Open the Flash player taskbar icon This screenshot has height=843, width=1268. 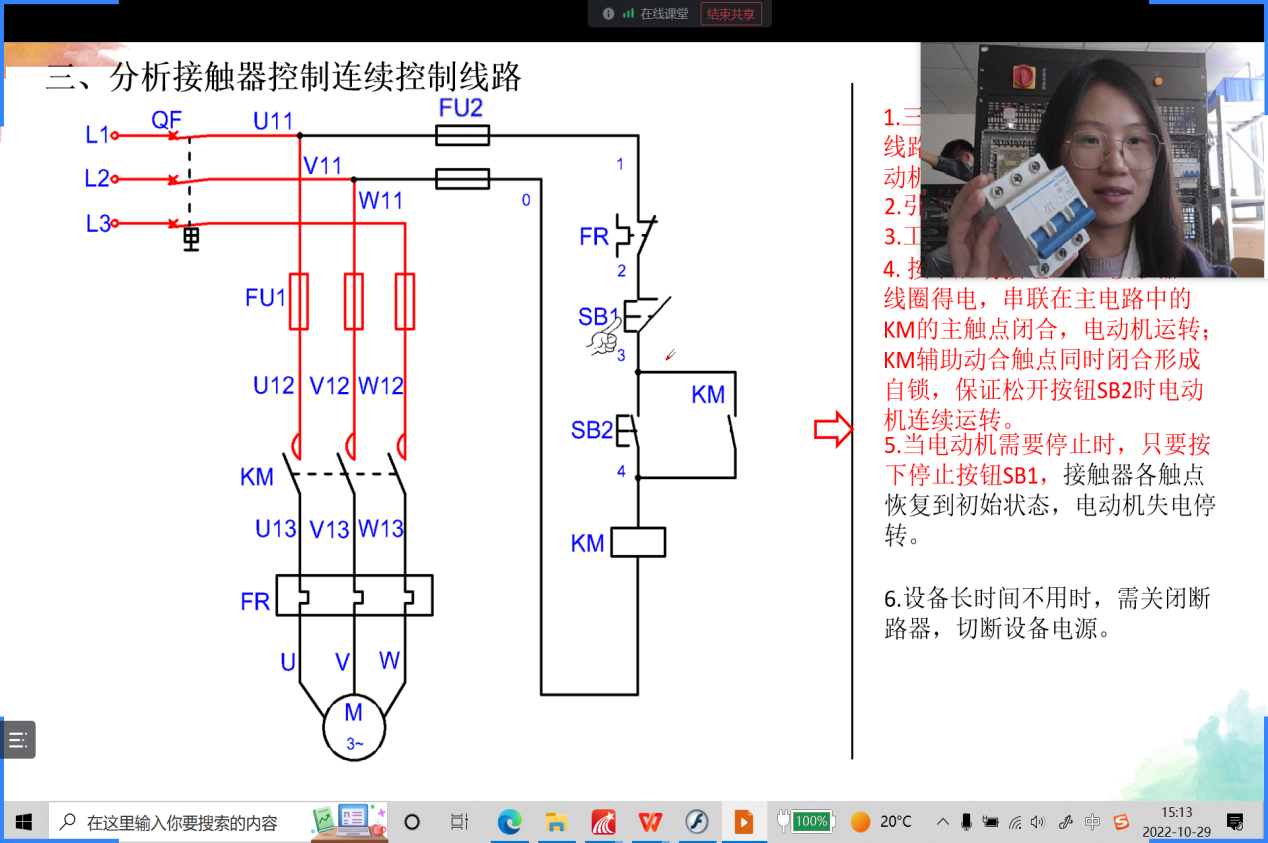click(x=697, y=822)
